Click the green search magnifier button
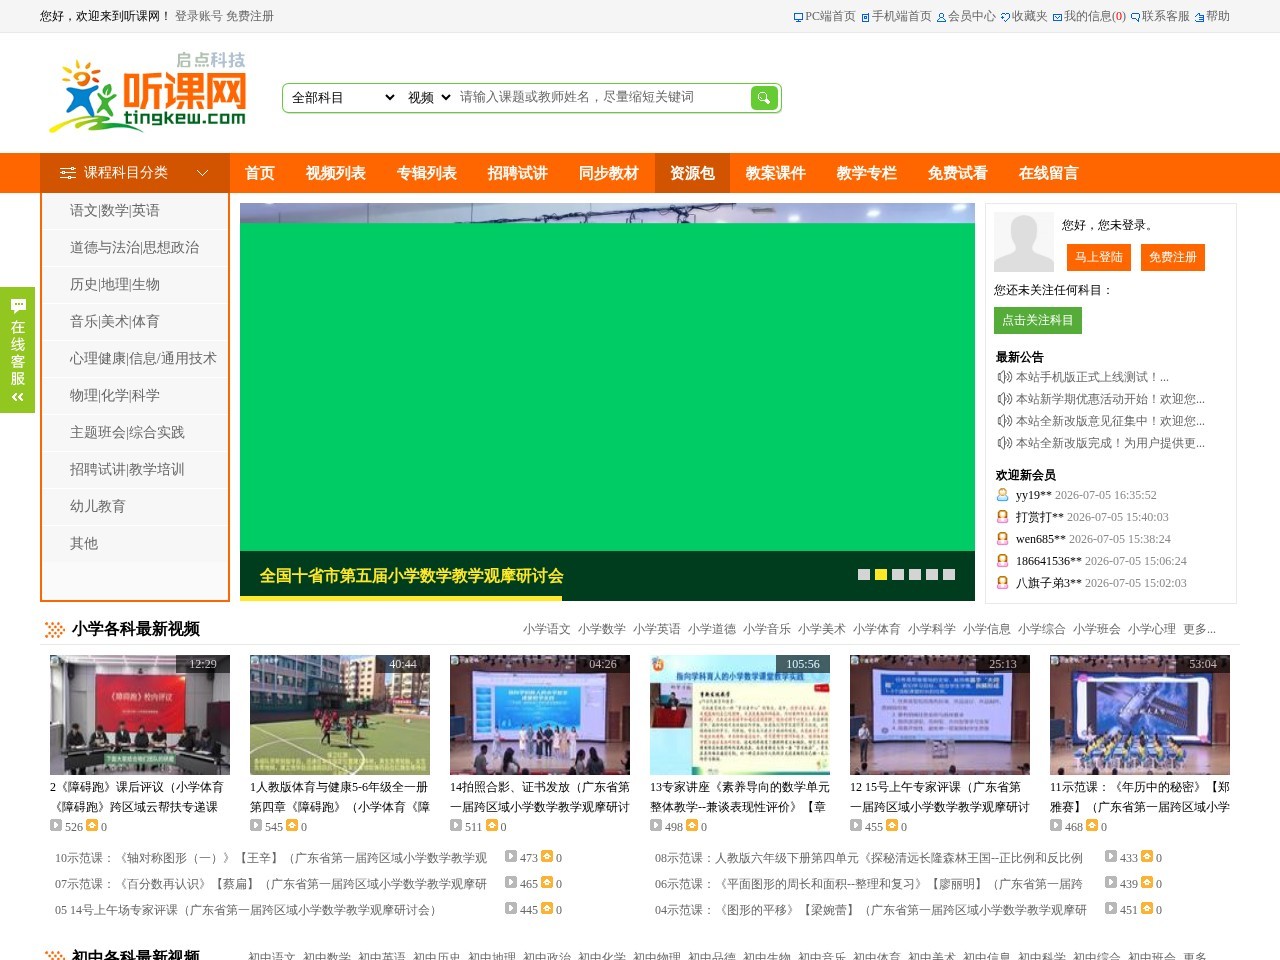 [764, 98]
